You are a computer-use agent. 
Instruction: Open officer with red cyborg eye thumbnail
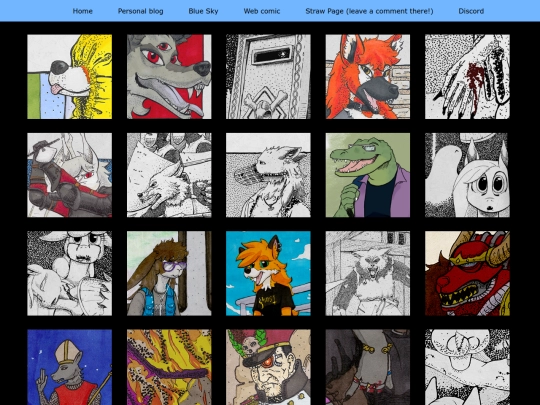[x=268, y=367]
